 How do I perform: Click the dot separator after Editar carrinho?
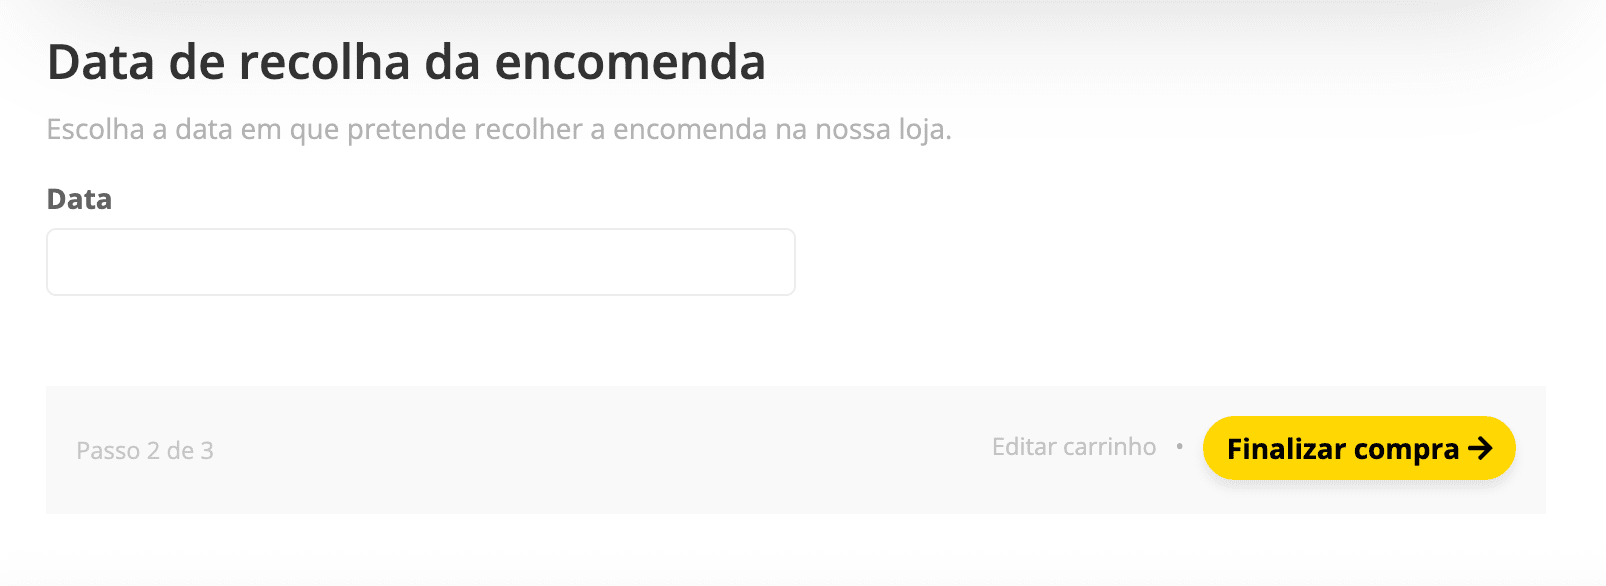point(1180,447)
